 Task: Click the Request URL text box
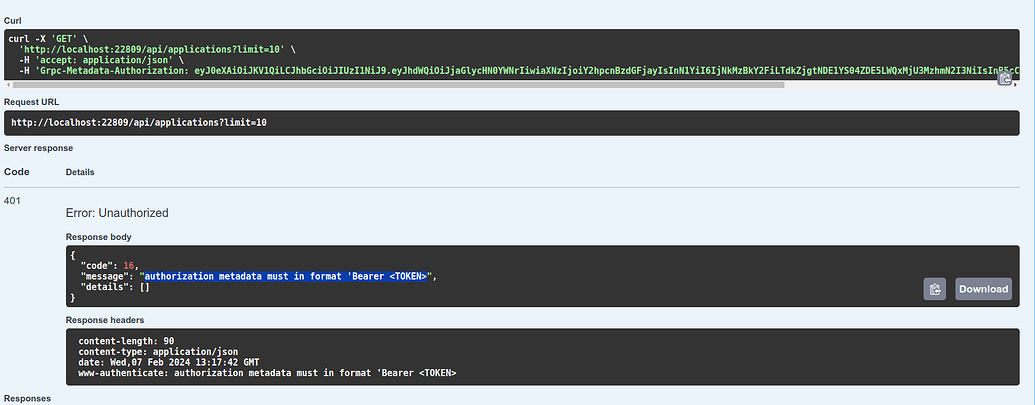512,123
